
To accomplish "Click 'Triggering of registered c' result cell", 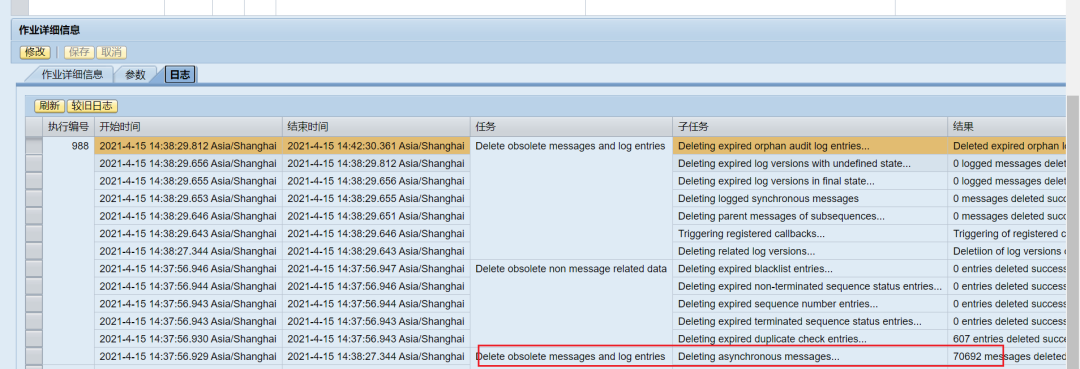I will click(x=1008, y=233).
